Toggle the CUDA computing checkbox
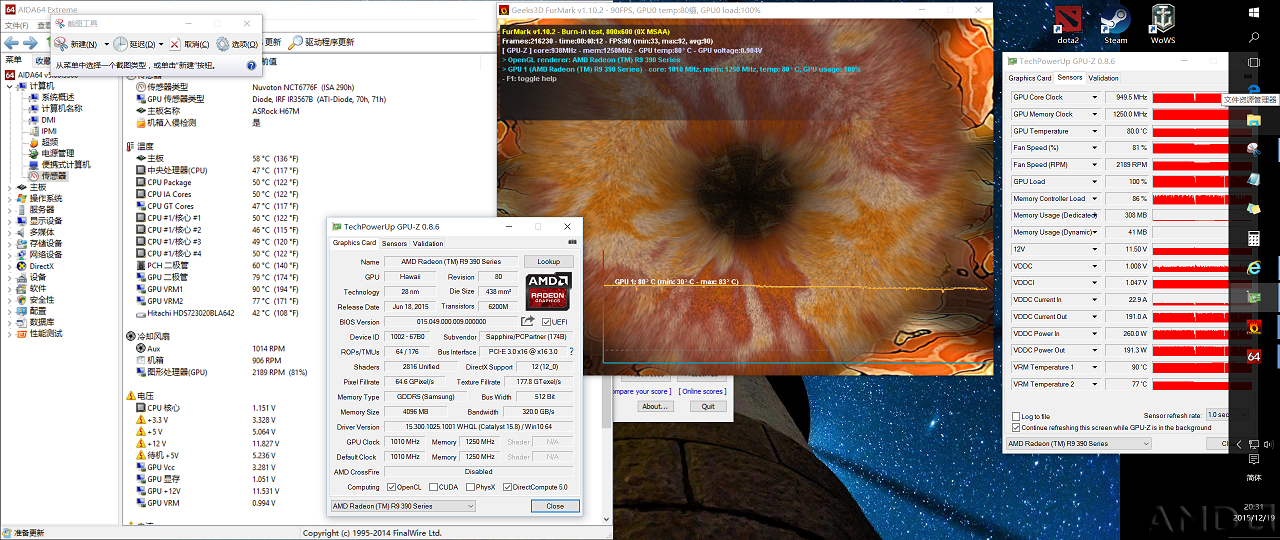1280x540 pixels. pos(433,487)
